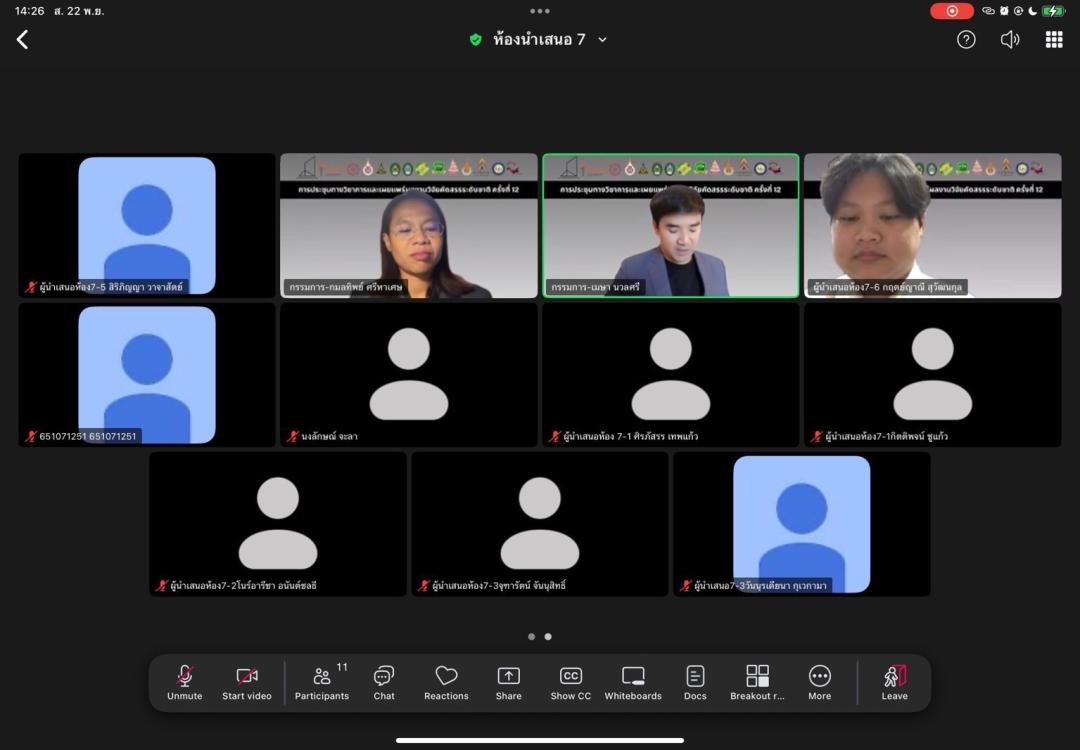1080x750 pixels.
Task: Select the green-highlighted active speaker video
Action: tap(670, 225)
